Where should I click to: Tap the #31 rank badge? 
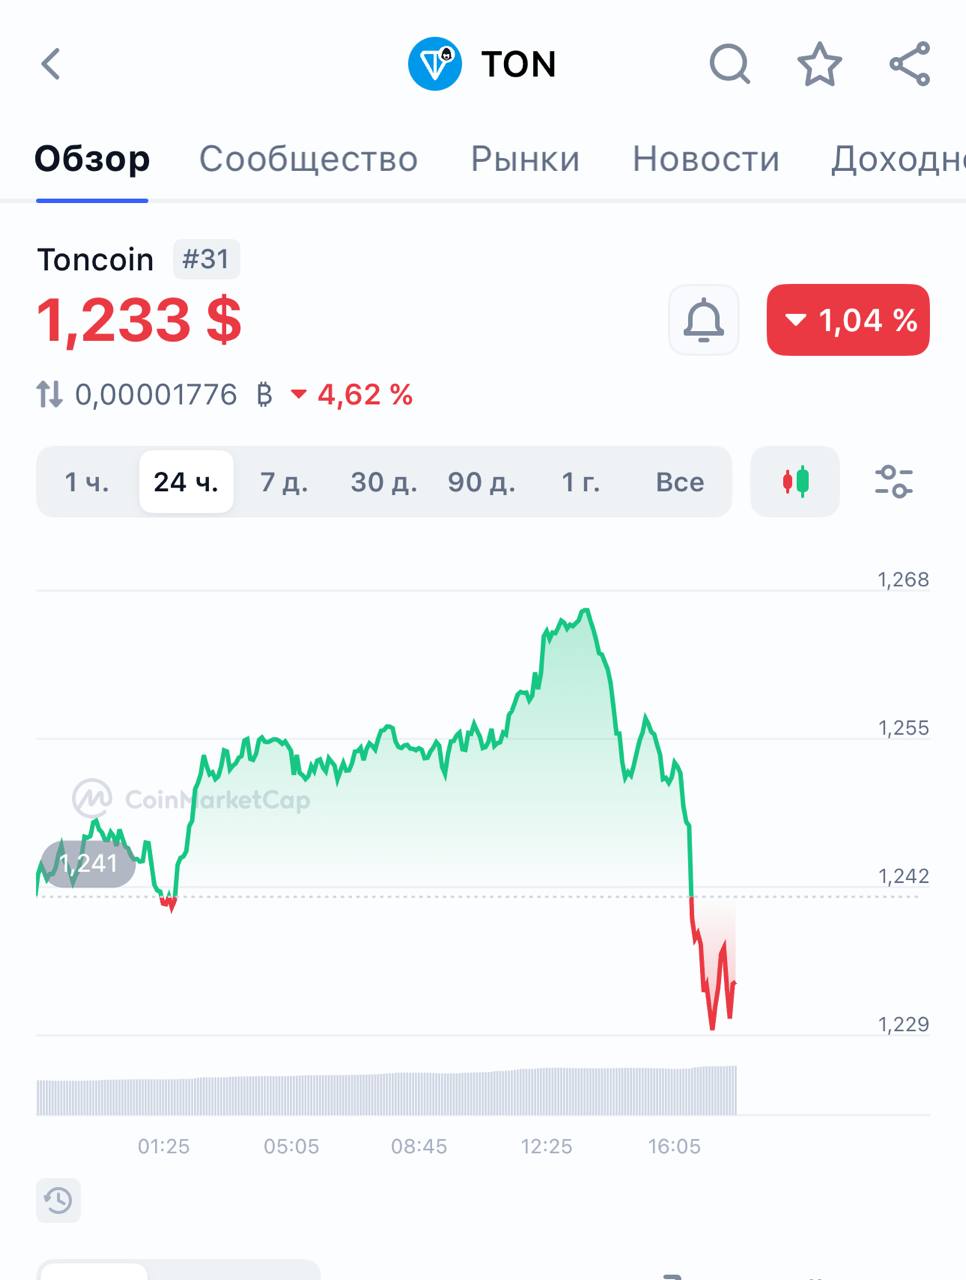(206, 259)
